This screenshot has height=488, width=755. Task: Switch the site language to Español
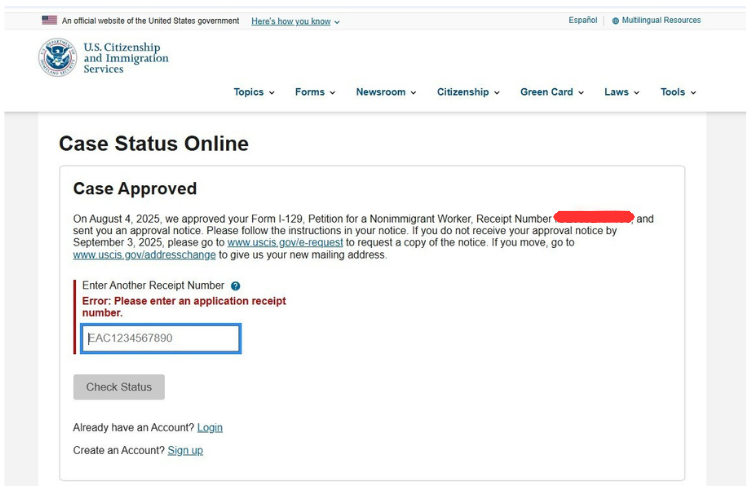pos(582,20)
